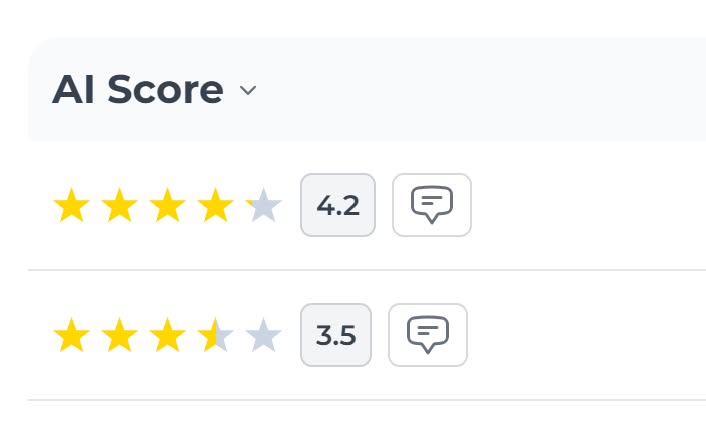Open the comment icon beside the 4.2 score
The image size is (706, 426).
click(431, 205)
